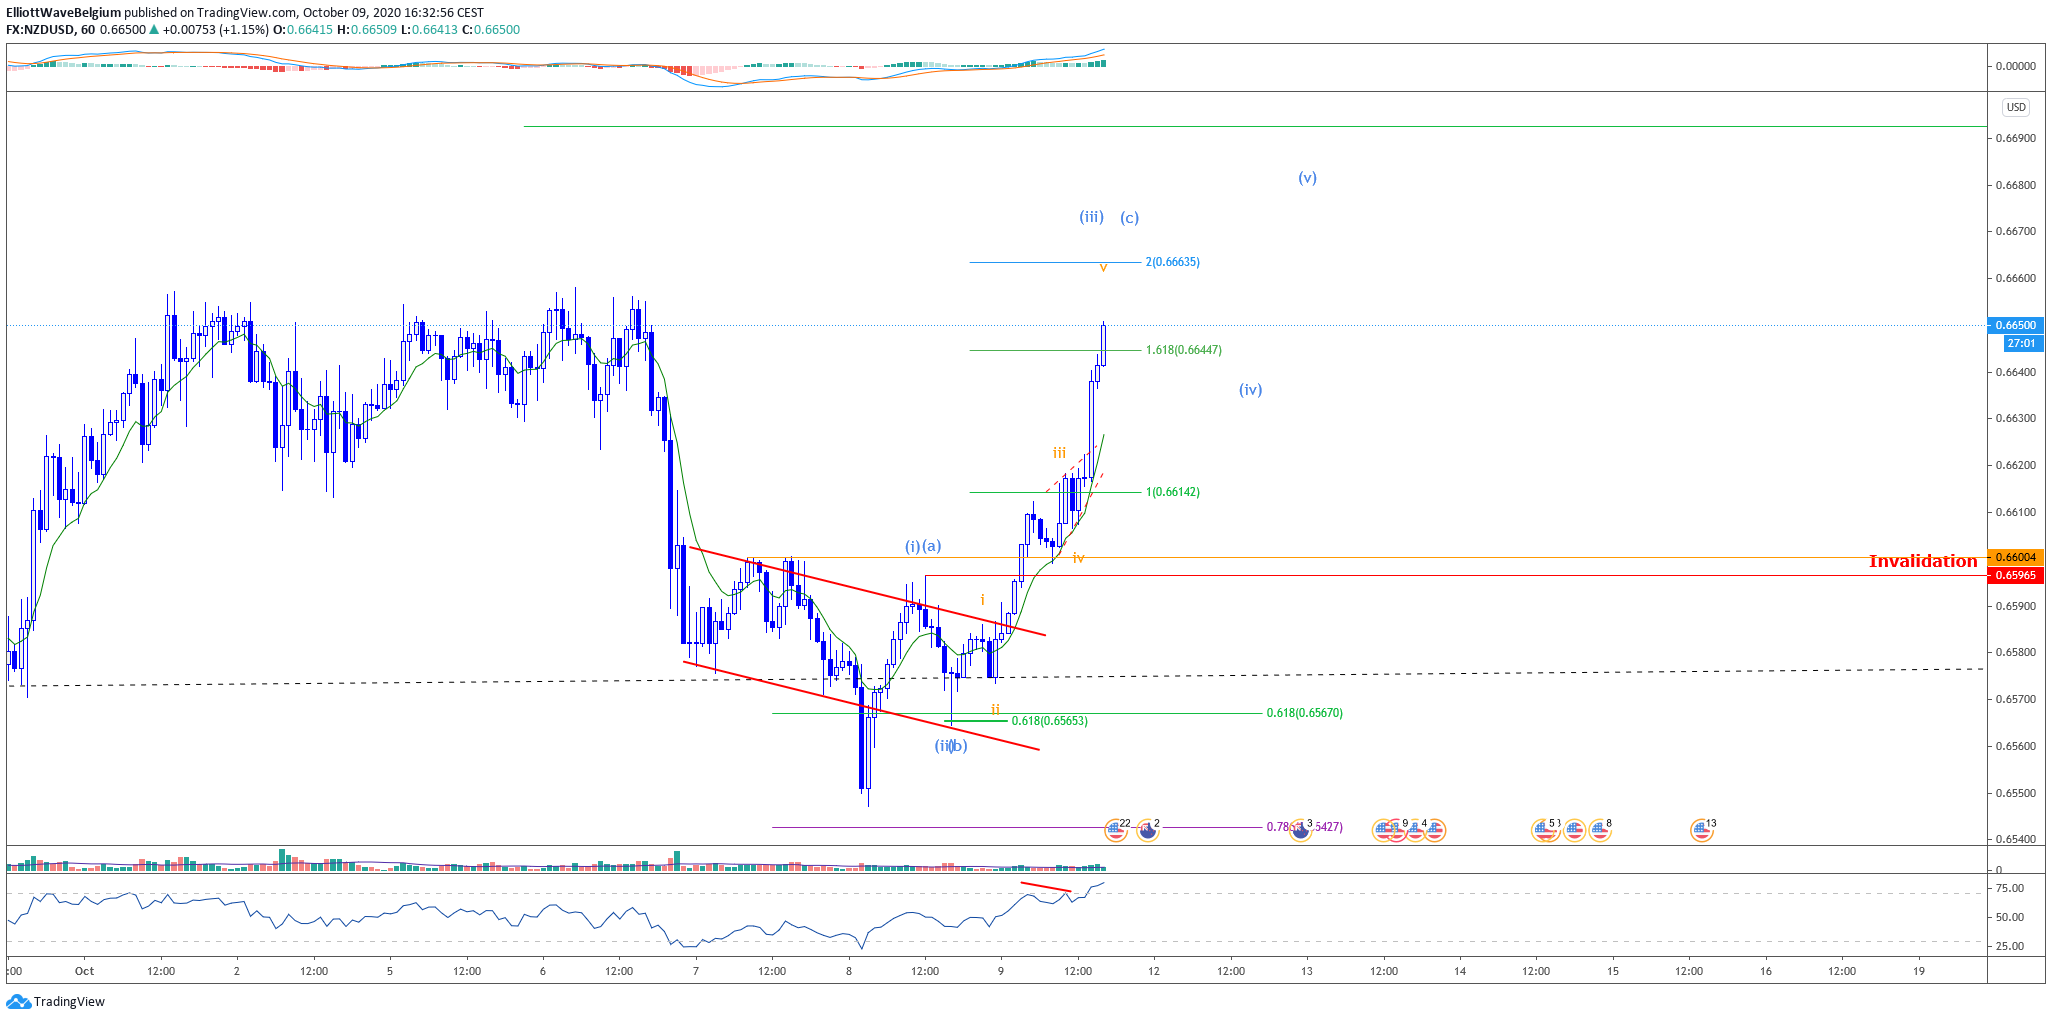Viewport: 2052px width, 1020px height.
Task: Select the orange i subwave label
Action: pyautogui.click(x=982, y=600)
